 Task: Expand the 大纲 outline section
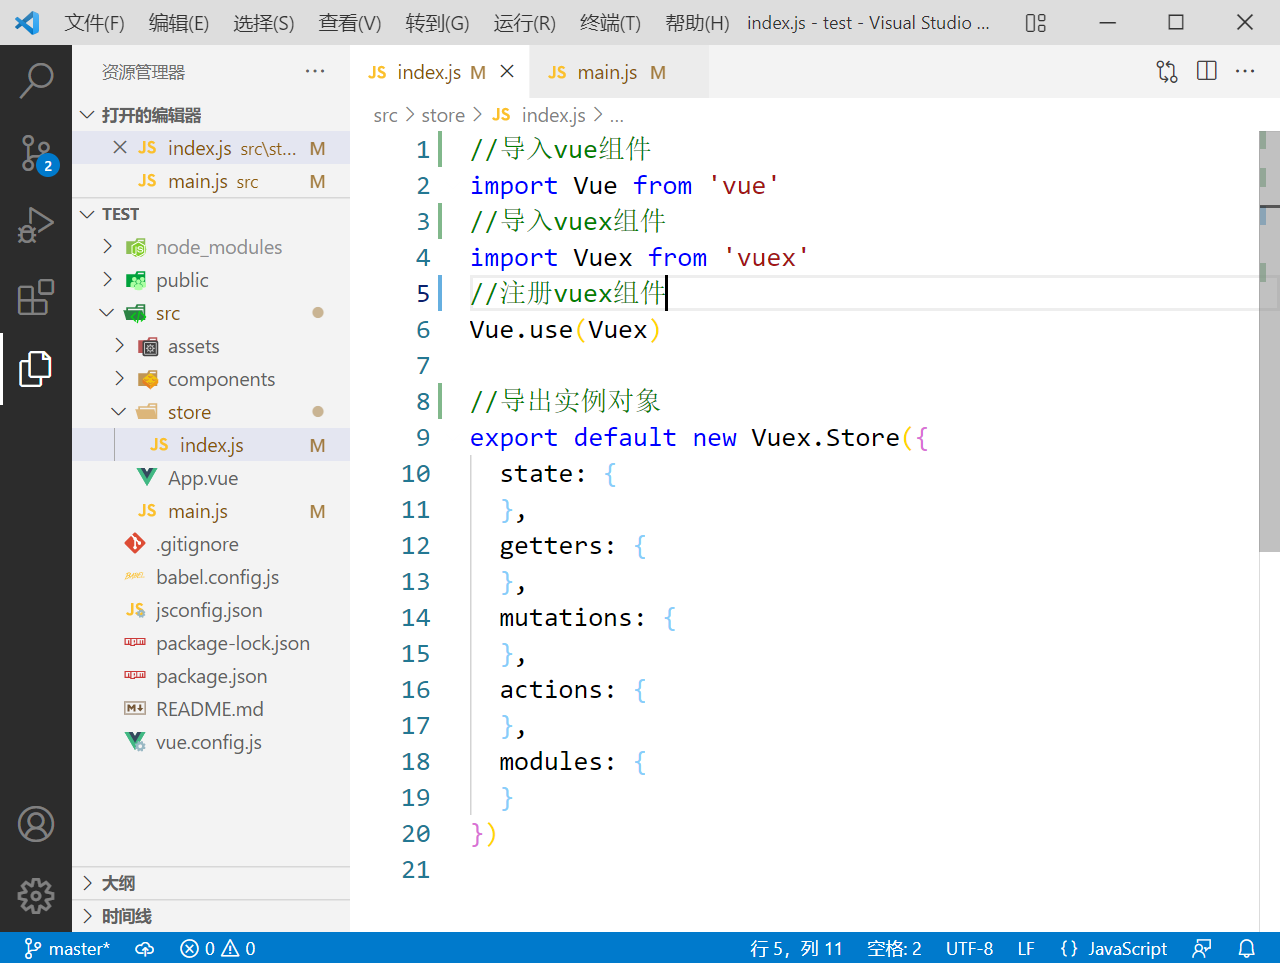pyautogui.click(x=211, y=883)
